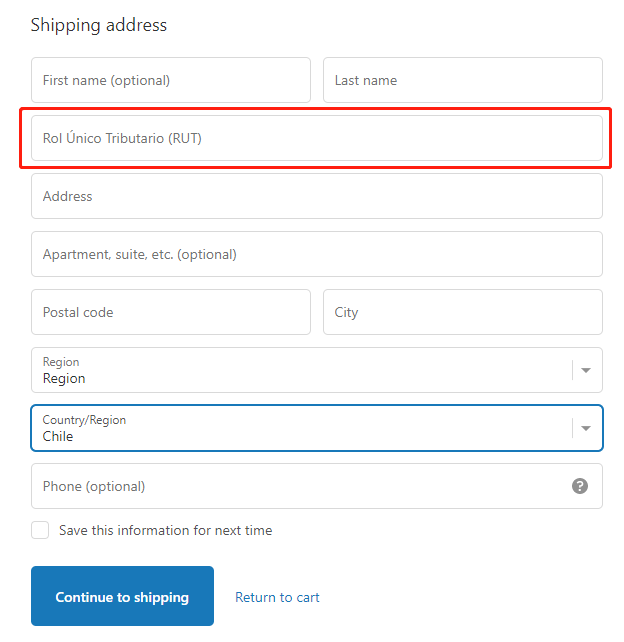
Task: Select the Address input field
Action: [317, 196]
